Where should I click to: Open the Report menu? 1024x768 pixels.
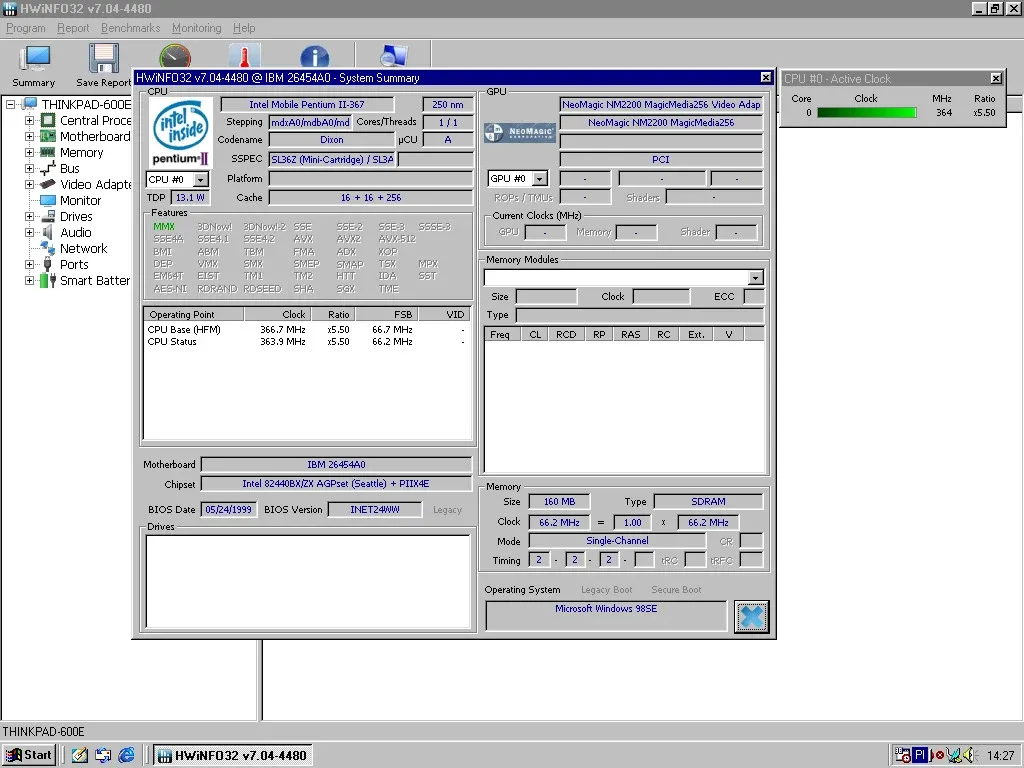73,28
